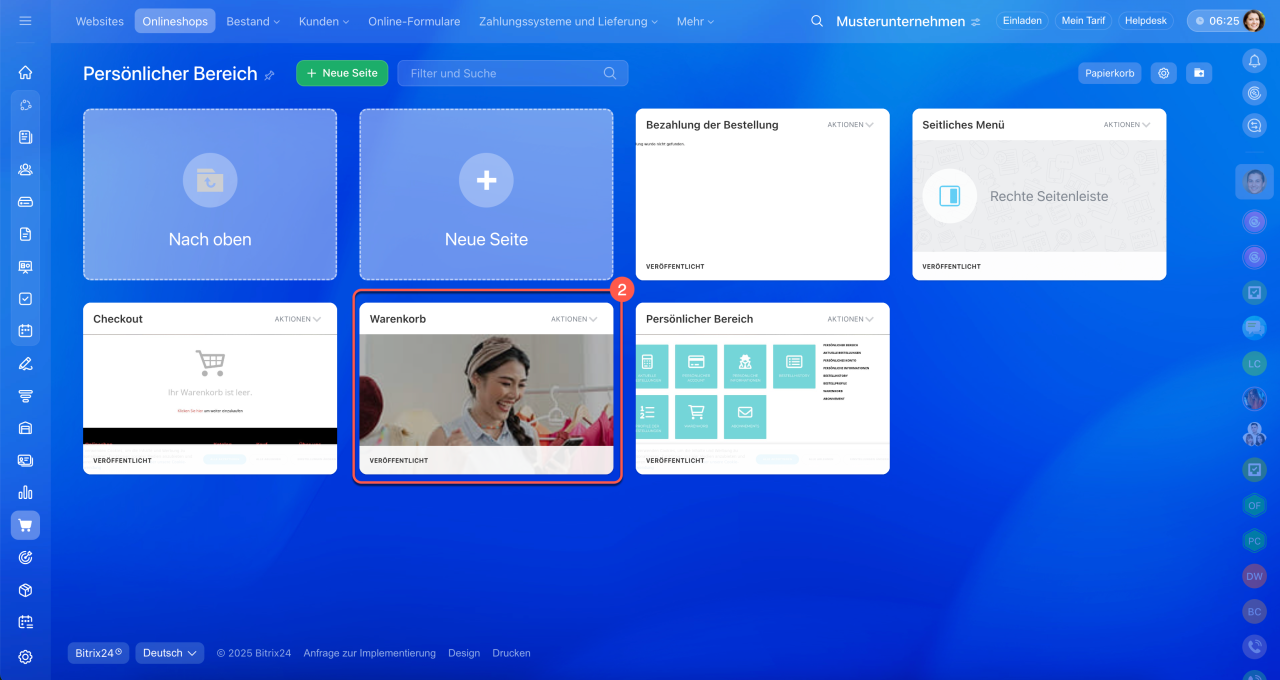Click the Bitrix24 footer button
1280x680 pixels.
pos(99,653)
